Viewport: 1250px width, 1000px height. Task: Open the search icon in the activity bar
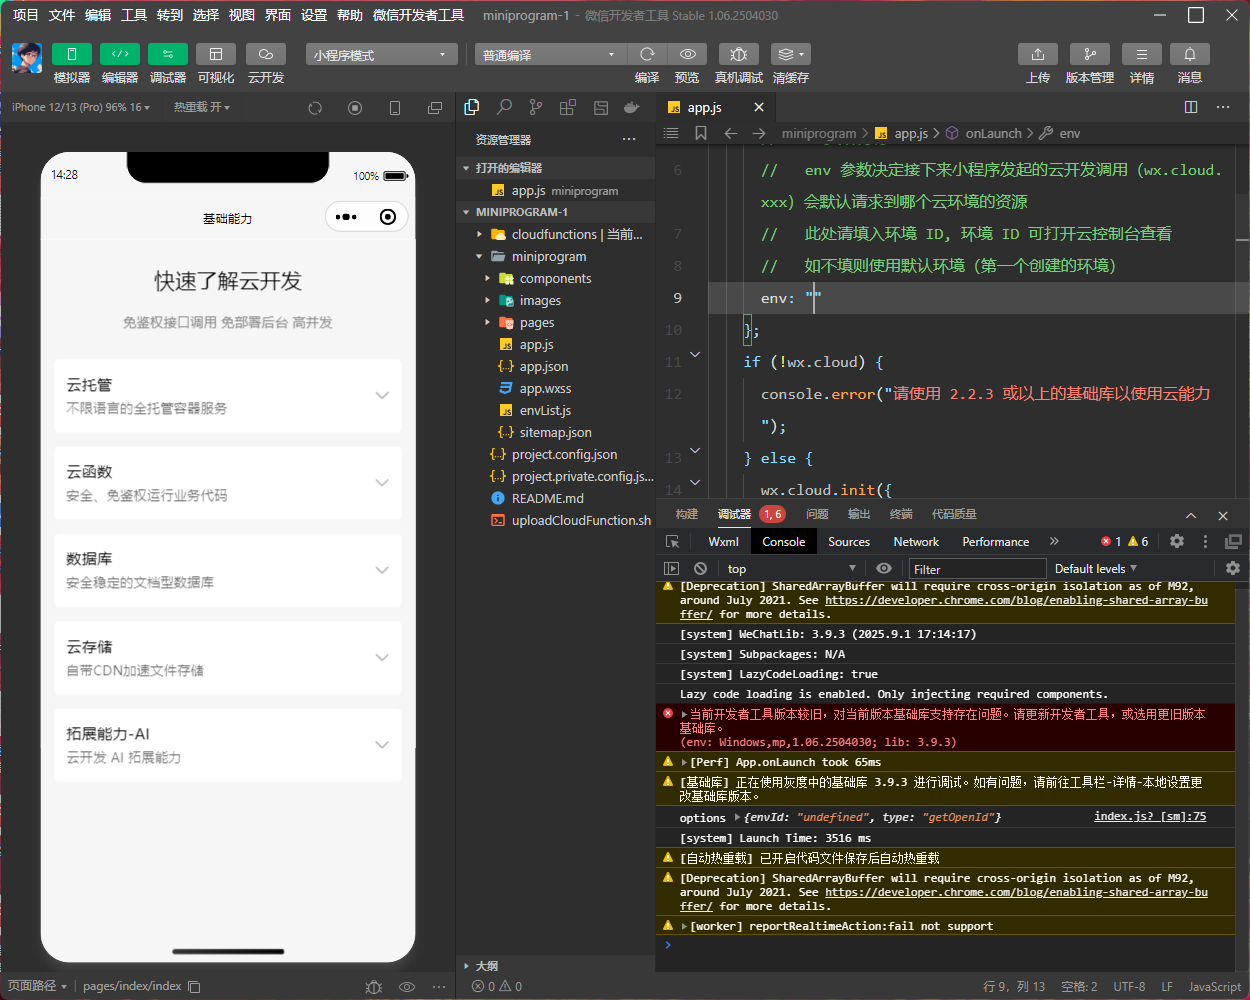[x=504, y=107]
